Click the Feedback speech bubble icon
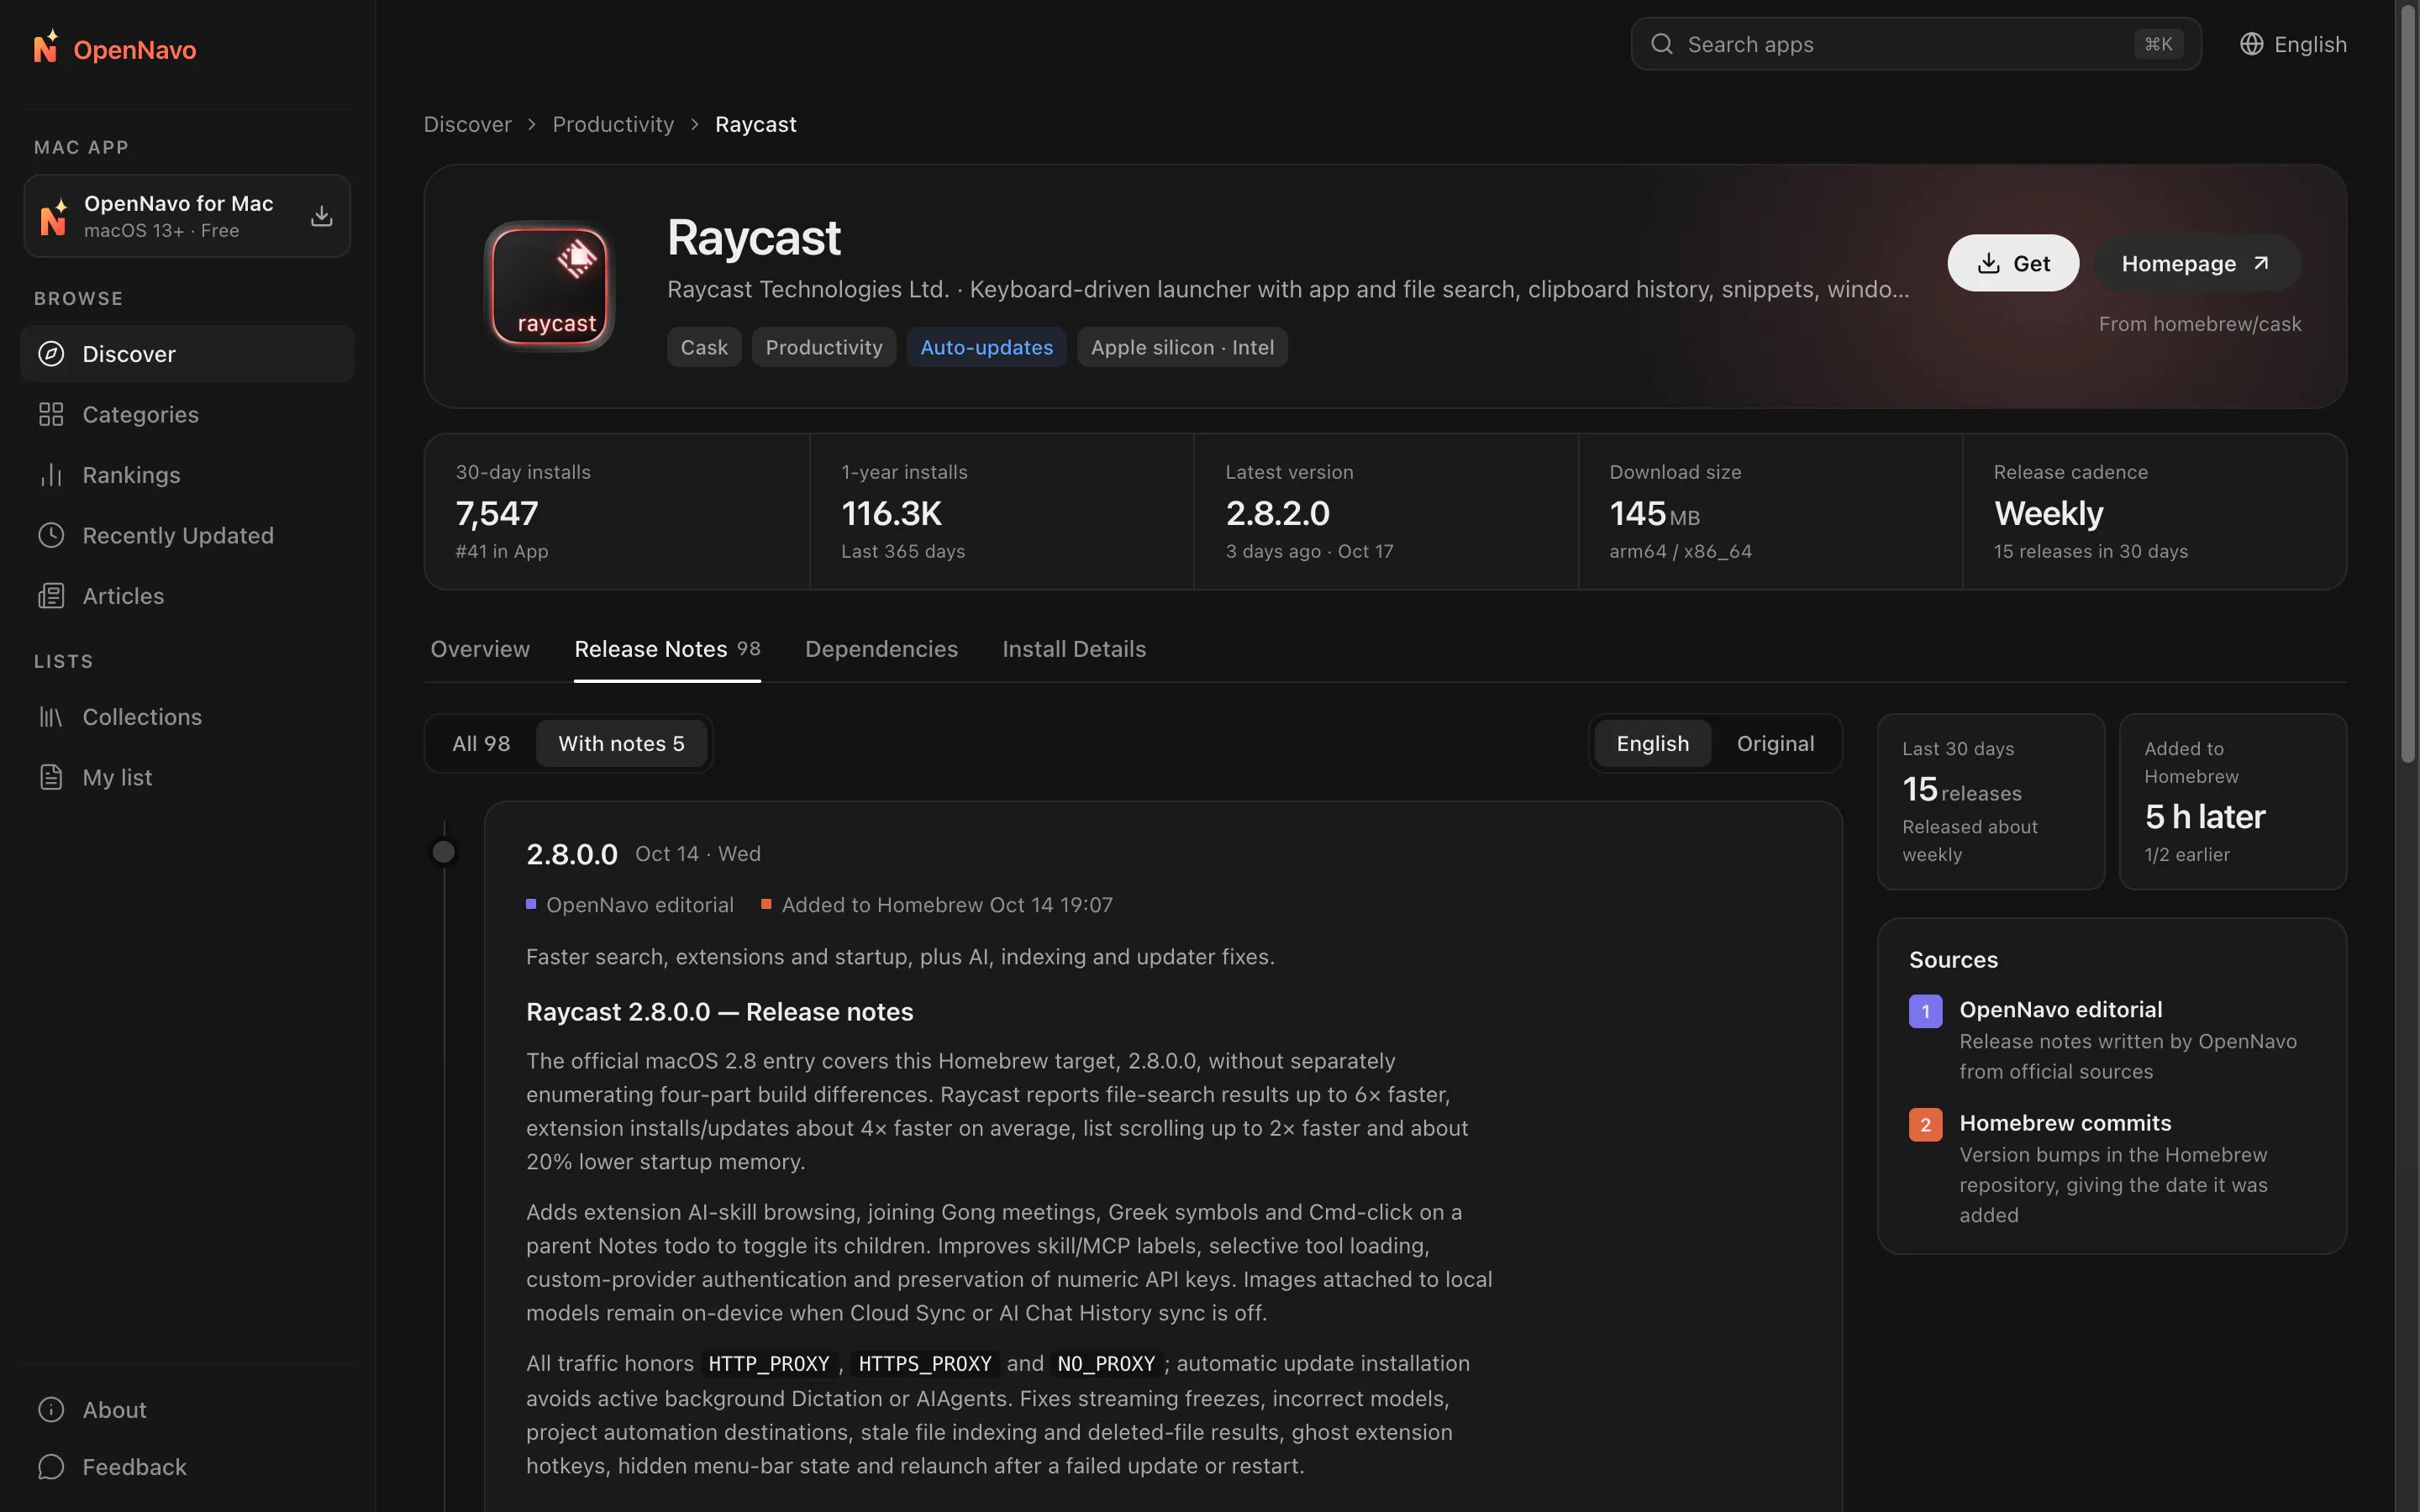 pyautogui.click(x=51, y=1467)
